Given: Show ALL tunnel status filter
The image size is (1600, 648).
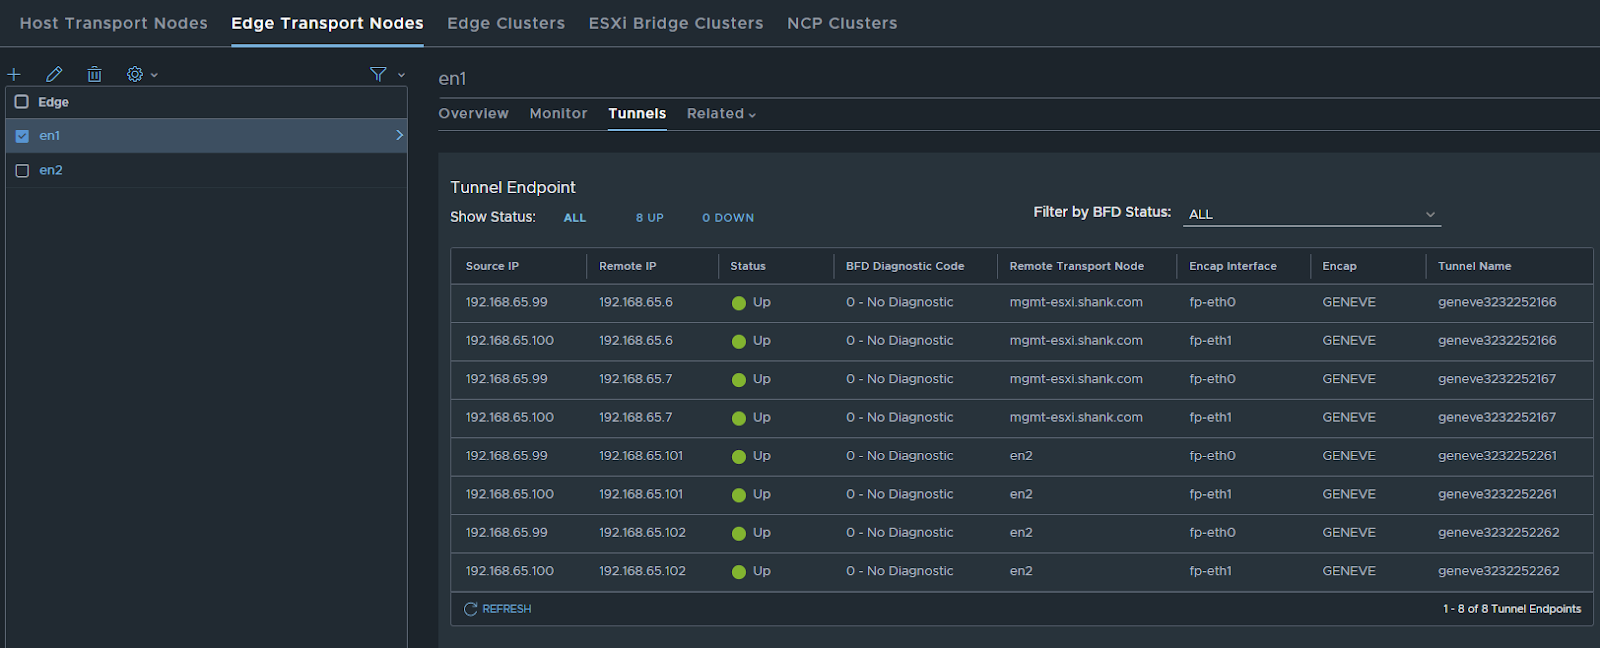Looking at the screenshot, I should (x=575, y=218).
